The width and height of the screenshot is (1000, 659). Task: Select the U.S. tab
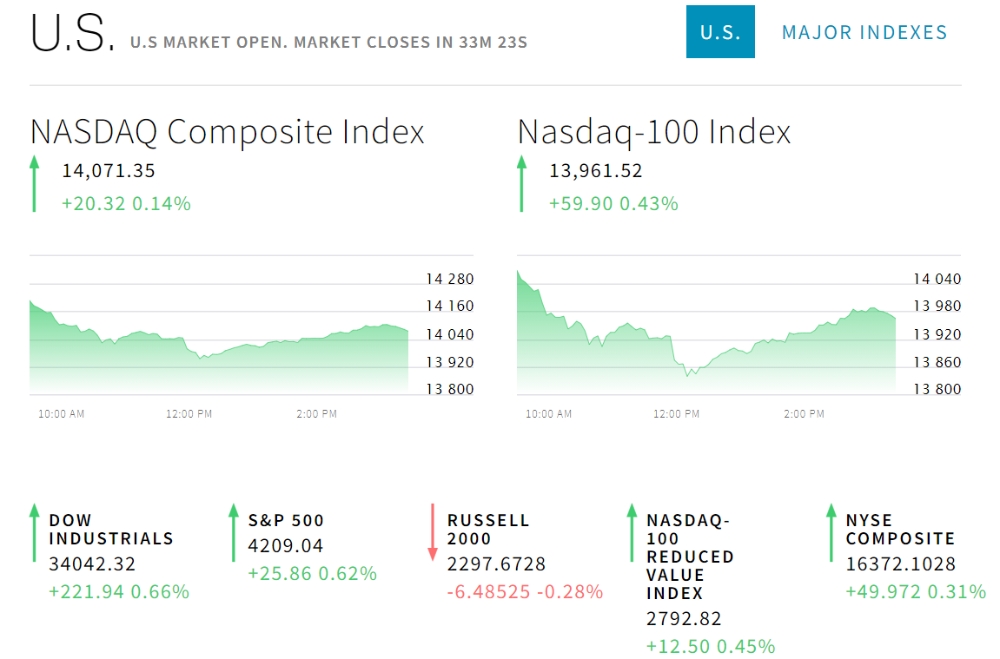(x=720, y=32)
